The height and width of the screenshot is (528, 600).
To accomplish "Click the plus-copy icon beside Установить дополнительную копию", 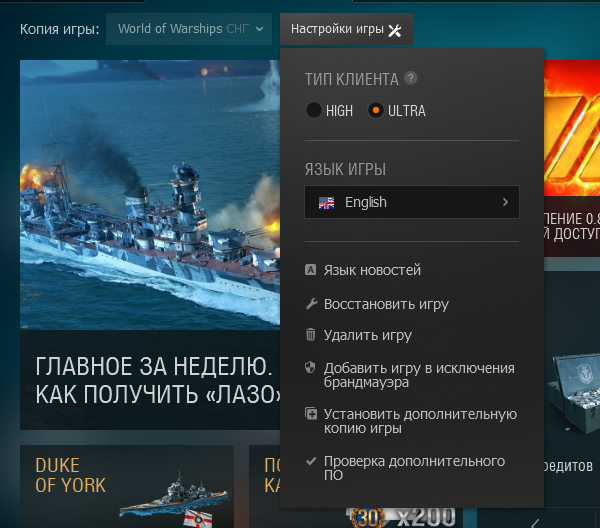I will click(x=311, y=414).
